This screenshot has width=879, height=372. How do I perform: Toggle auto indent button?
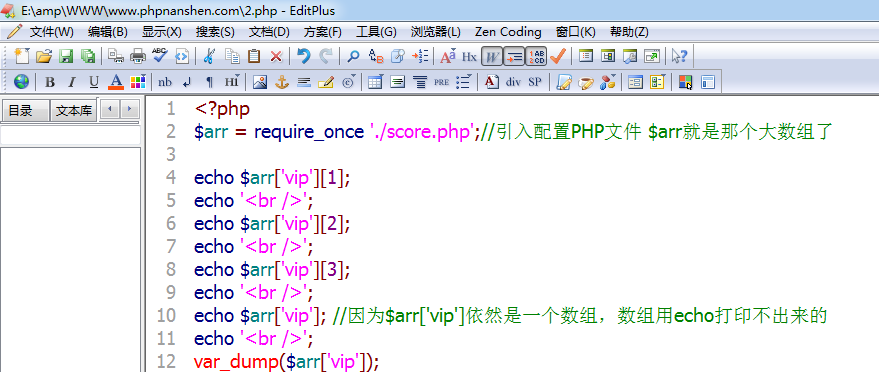pyautogui.click(x=513, y=56)
